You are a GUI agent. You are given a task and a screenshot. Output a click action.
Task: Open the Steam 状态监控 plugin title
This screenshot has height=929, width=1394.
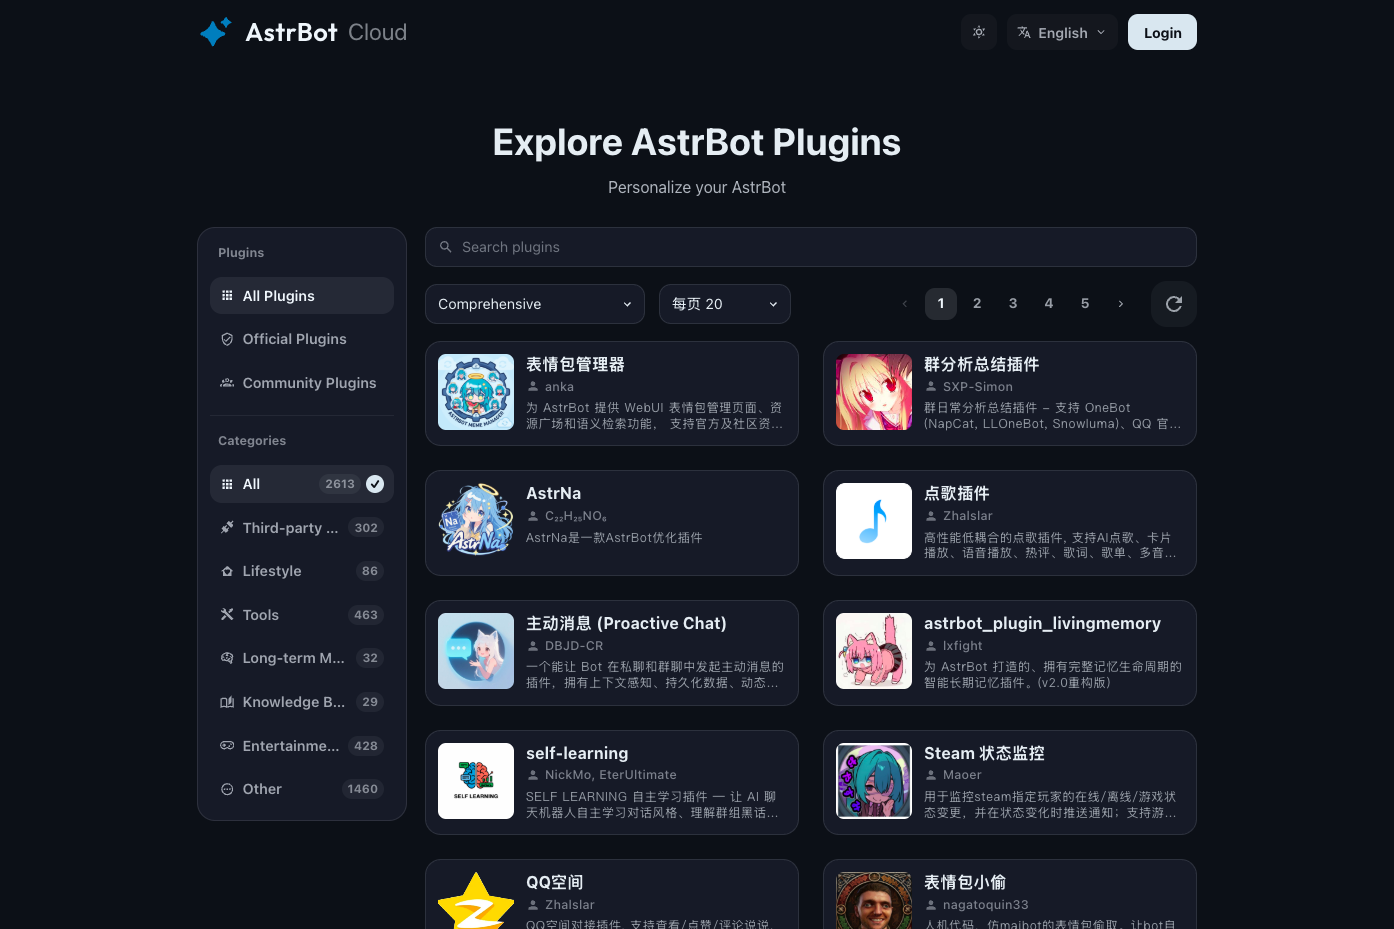984,753
